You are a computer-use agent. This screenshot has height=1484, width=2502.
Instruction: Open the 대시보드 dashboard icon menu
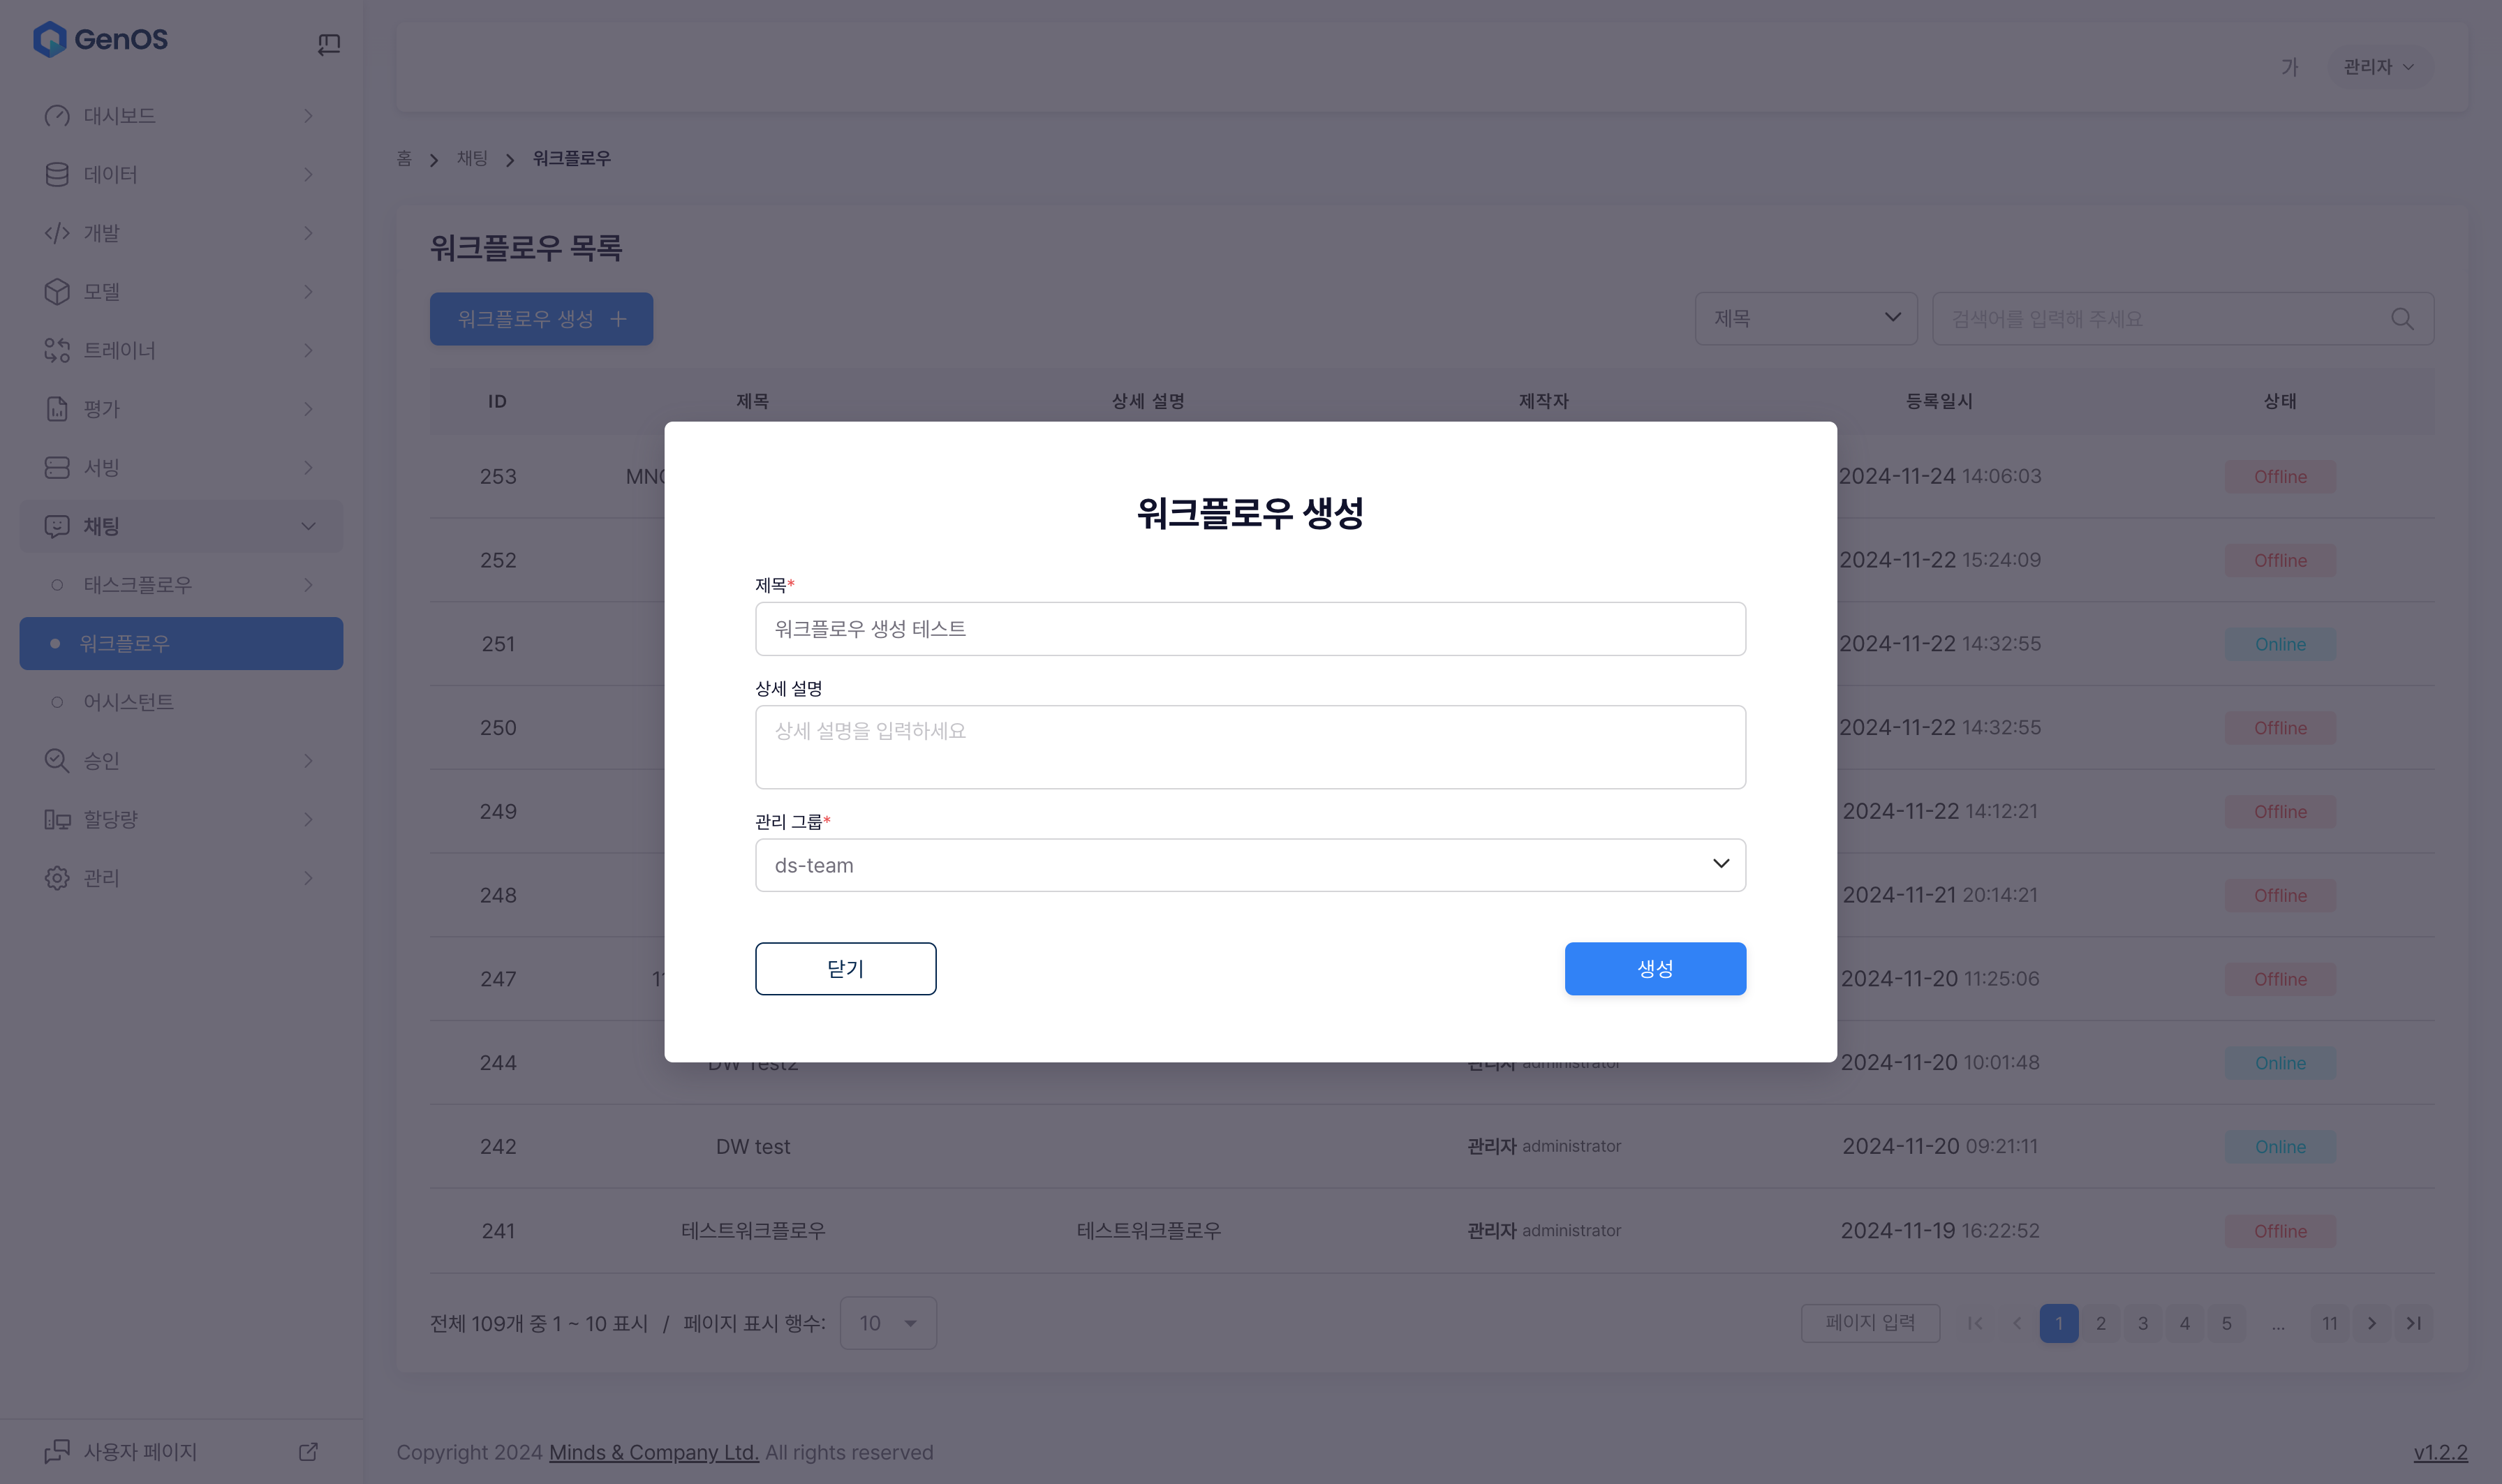57,116
